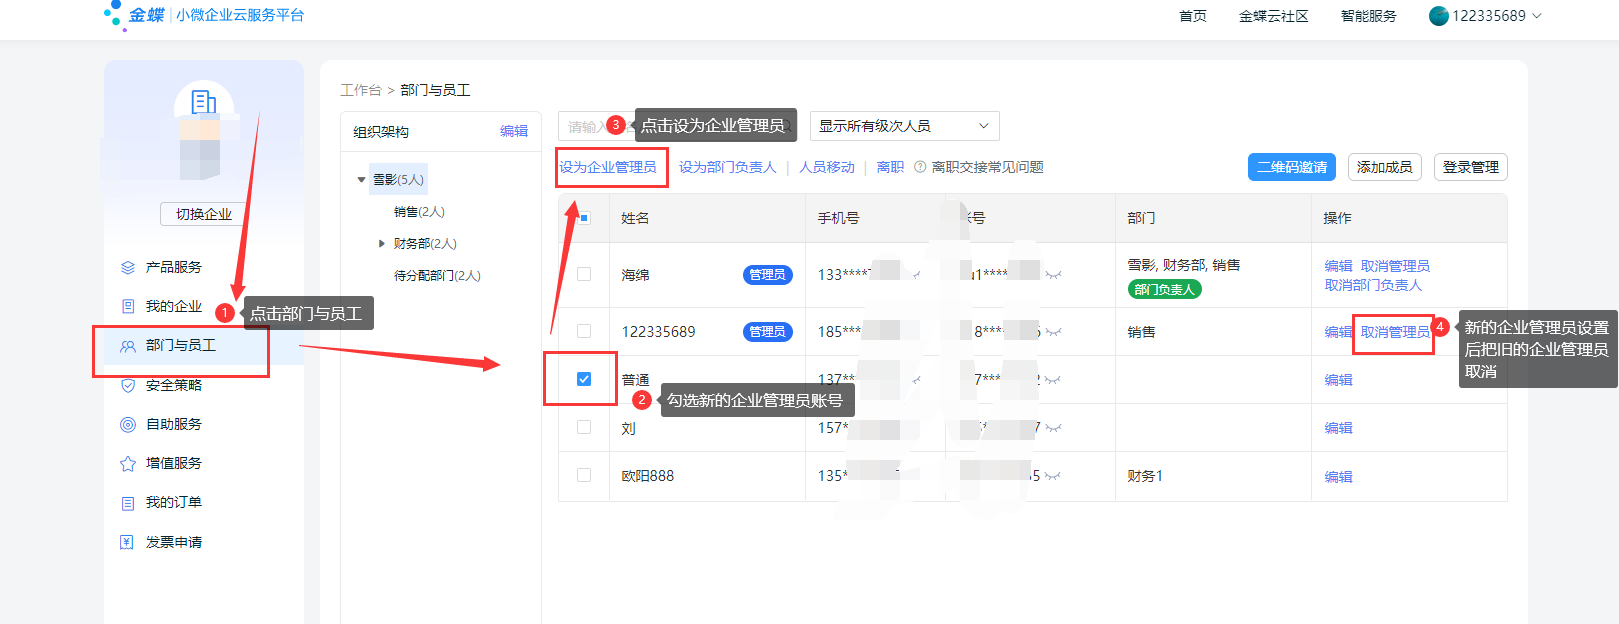This screenshot has width=1619, height=624.
Task: Check the checkbox for 刘
Action: [x=584, y=427]
